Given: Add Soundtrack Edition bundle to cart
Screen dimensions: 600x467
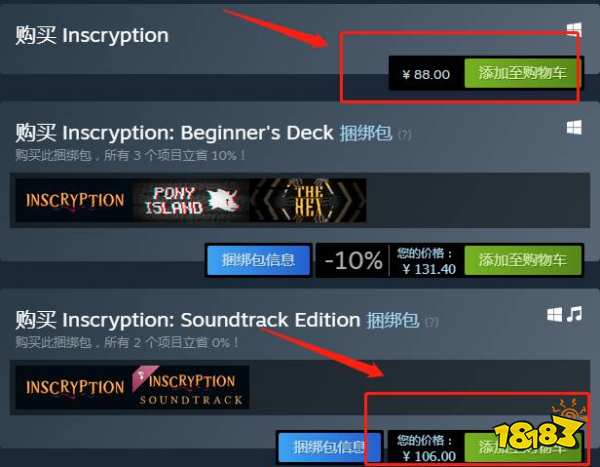Looking at the screenshot, I should 523,447.
